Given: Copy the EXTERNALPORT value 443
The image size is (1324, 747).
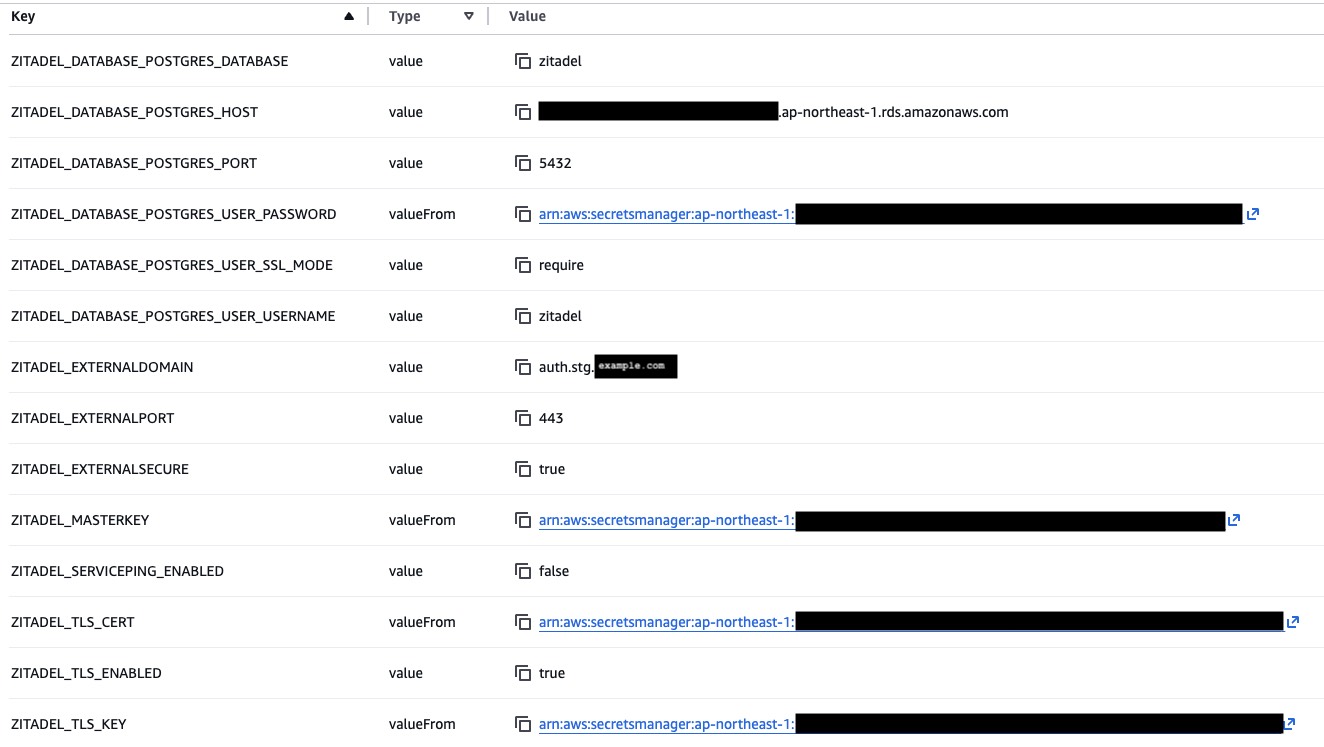Looking at the screenshot, I should click(x=522, y=419).
